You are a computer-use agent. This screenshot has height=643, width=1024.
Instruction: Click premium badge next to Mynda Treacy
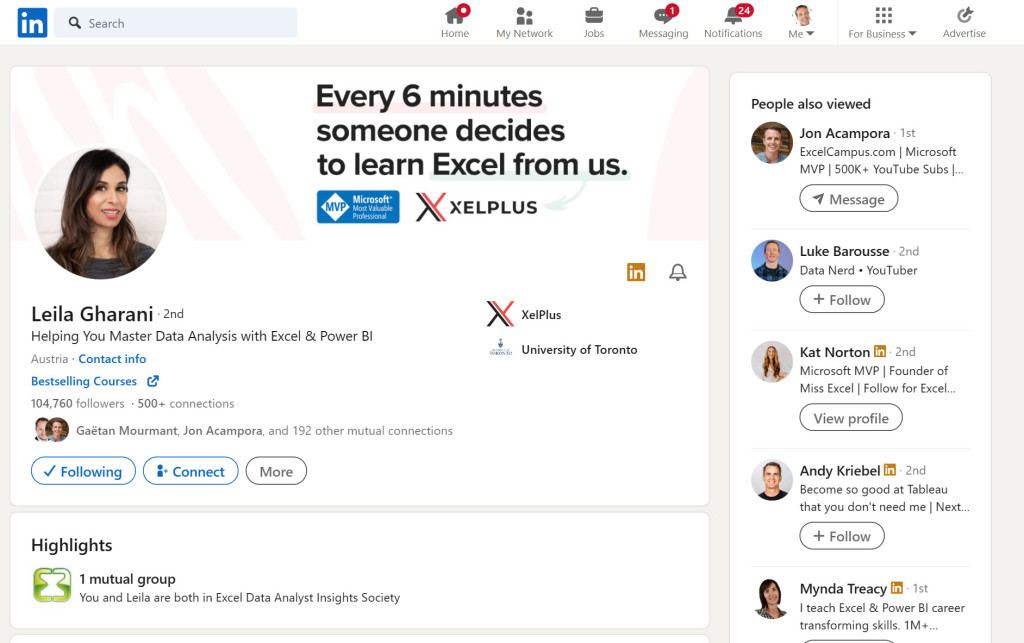tap(897, 588)
